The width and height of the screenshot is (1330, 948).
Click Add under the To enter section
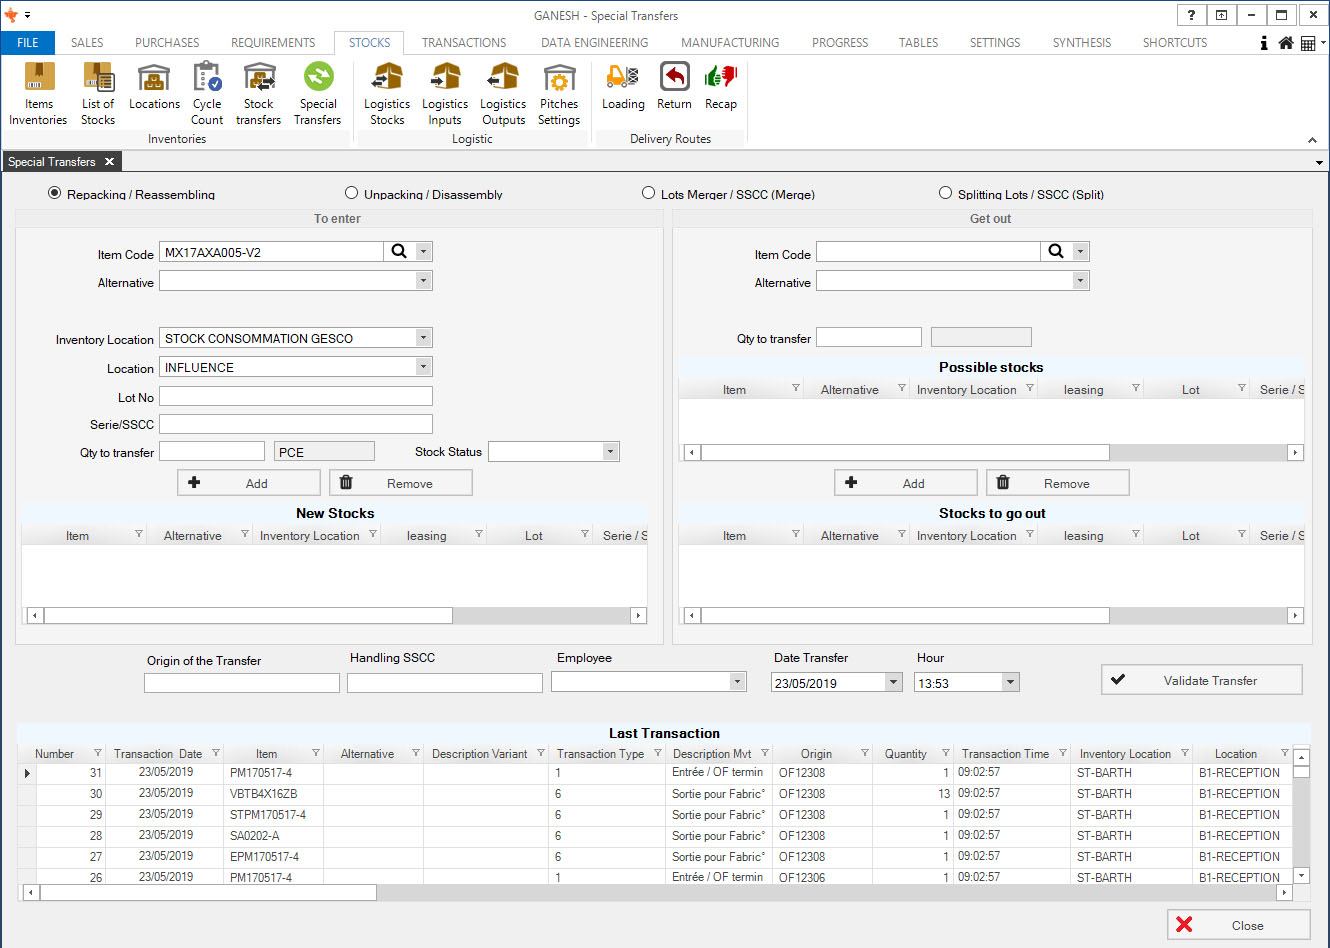point(249,483)
